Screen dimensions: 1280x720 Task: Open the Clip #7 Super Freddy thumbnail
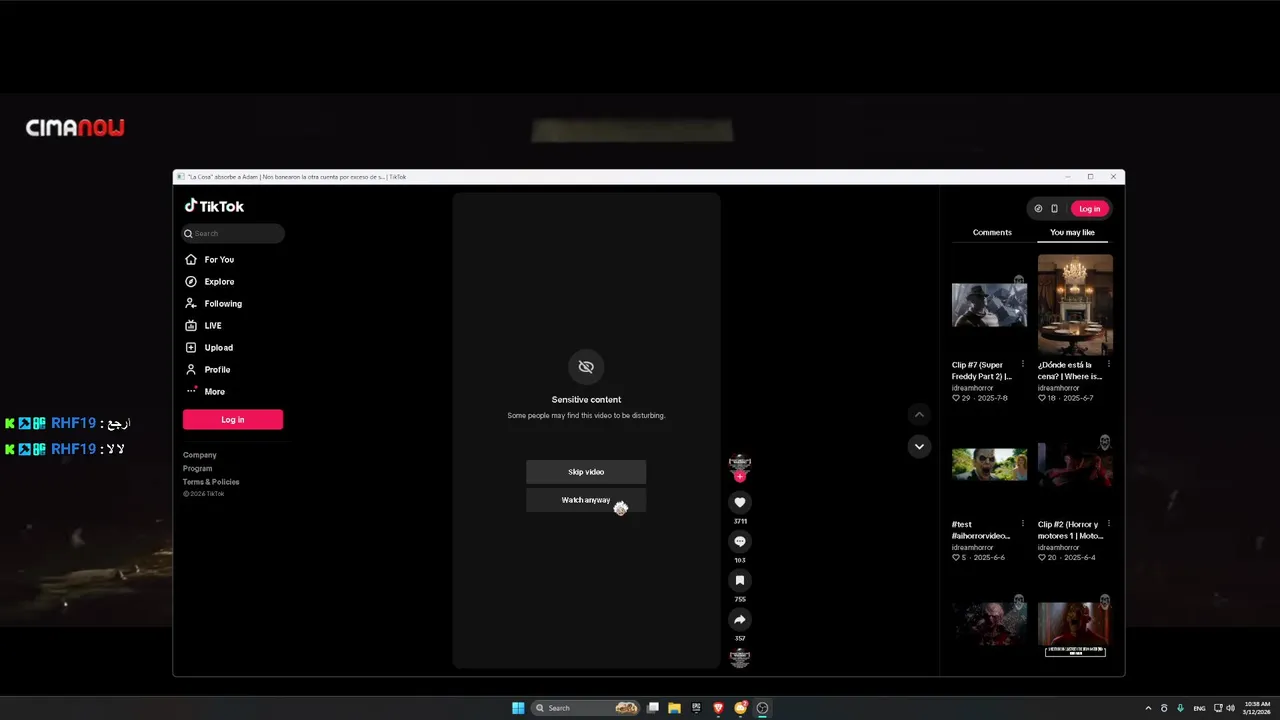(989, 305)
